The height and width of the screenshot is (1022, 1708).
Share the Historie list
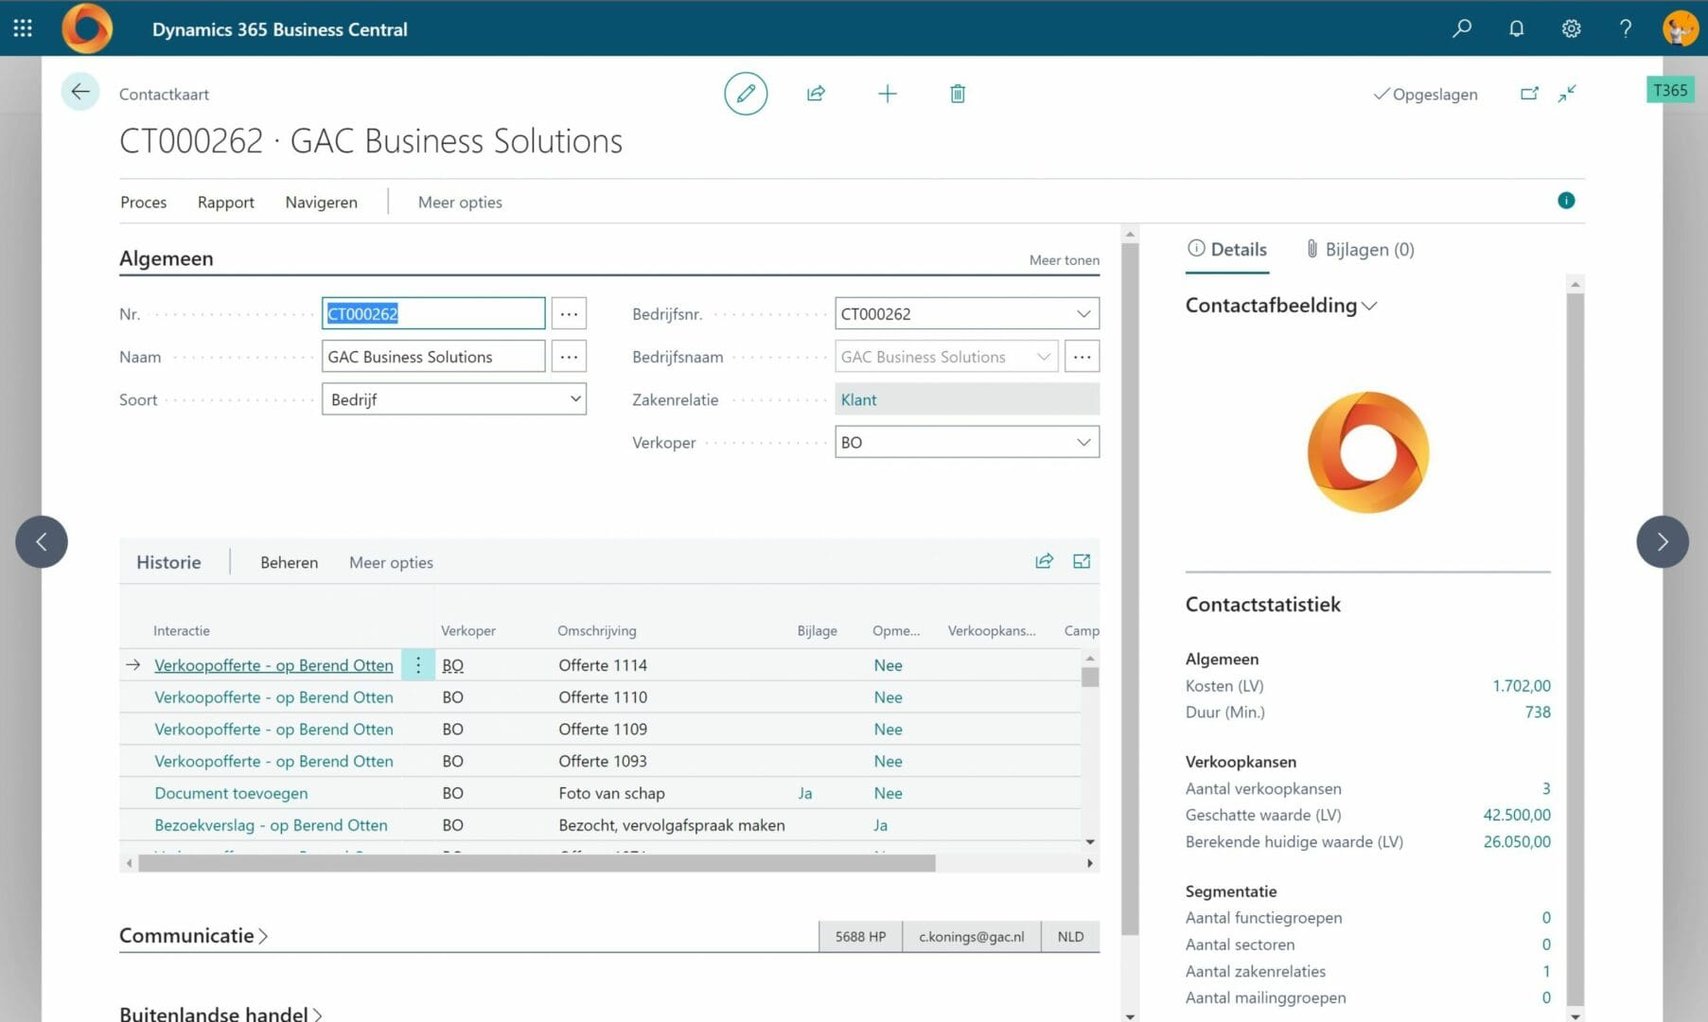point(1044,561)
